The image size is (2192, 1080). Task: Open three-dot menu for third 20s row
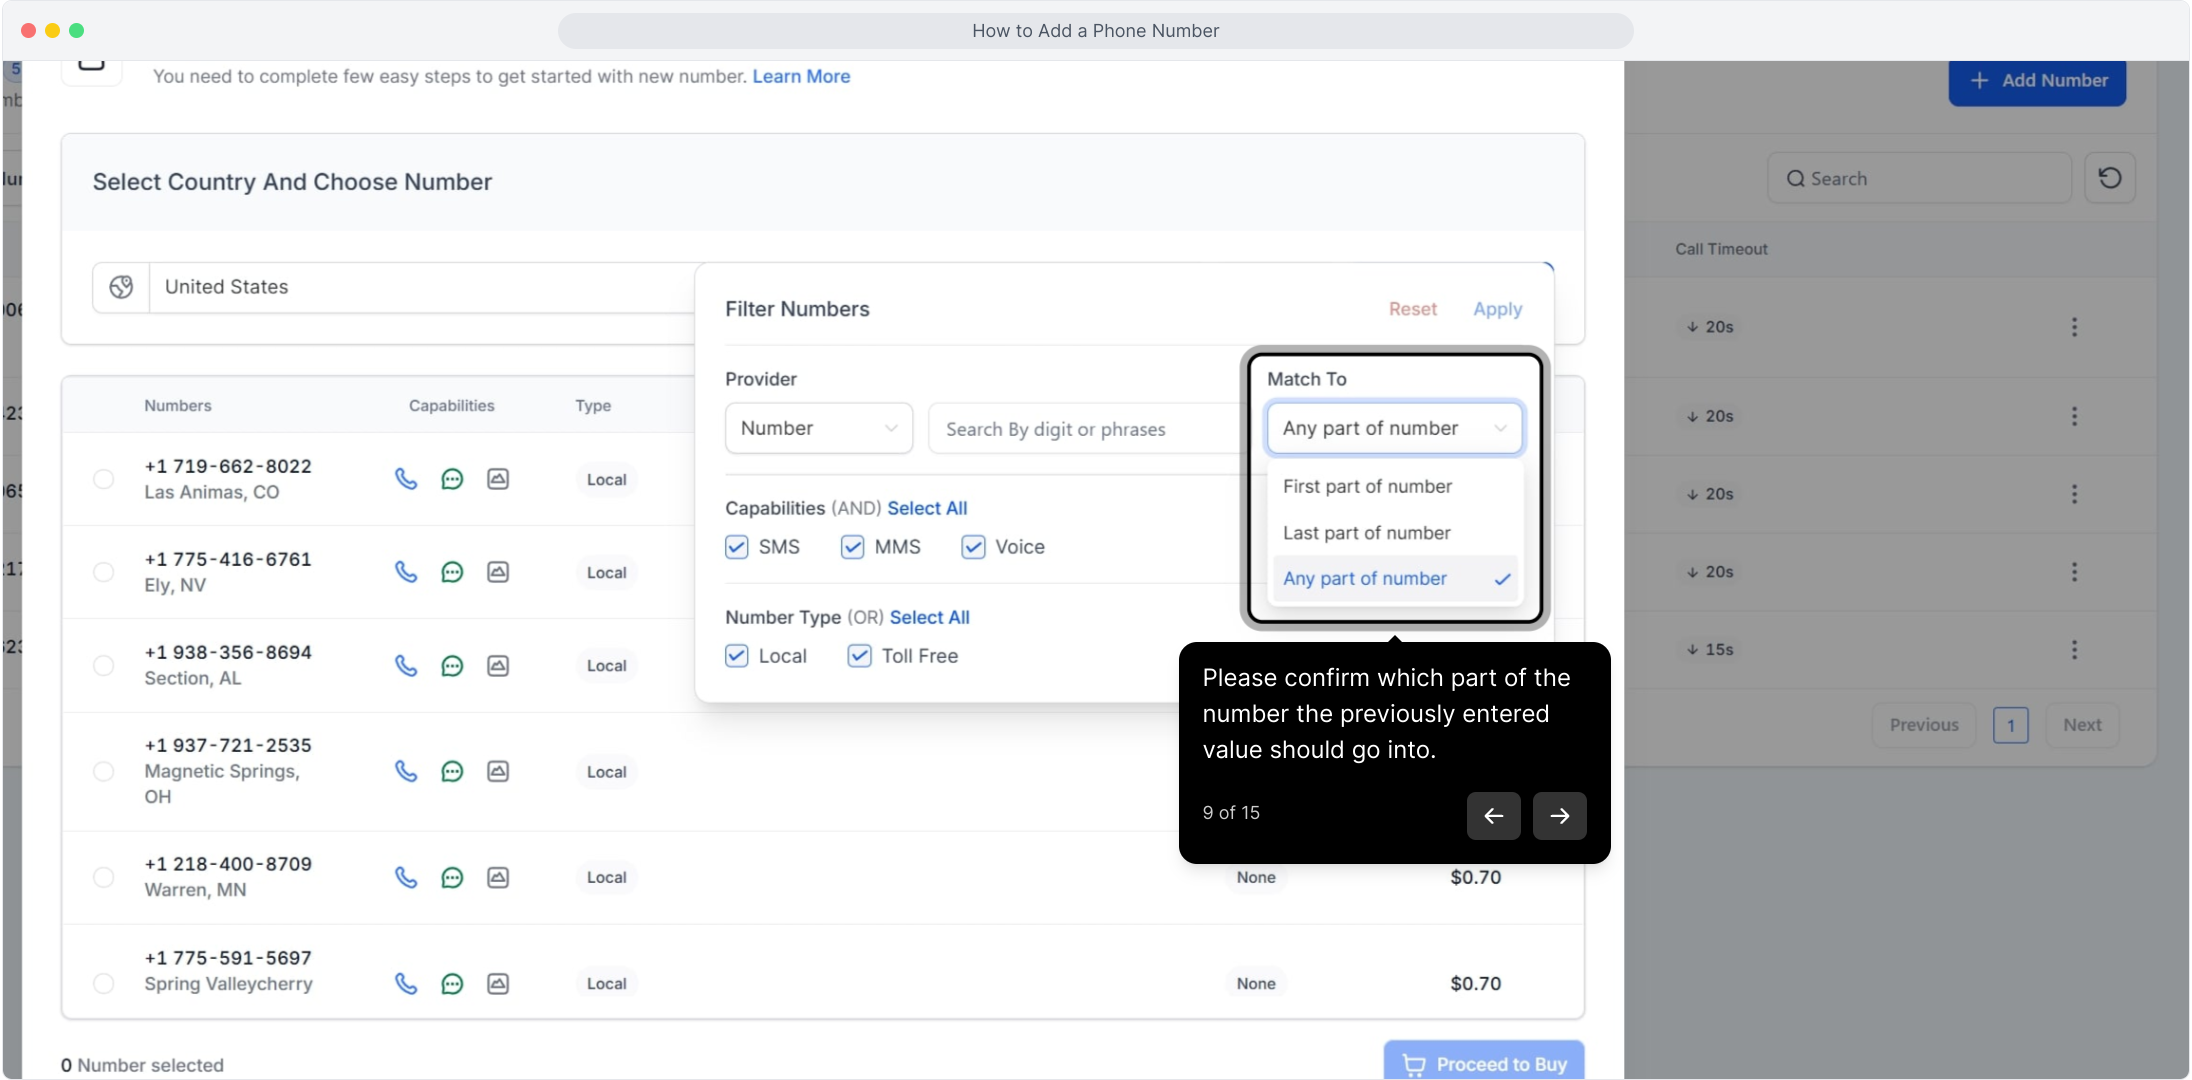tap(2074, 494)
